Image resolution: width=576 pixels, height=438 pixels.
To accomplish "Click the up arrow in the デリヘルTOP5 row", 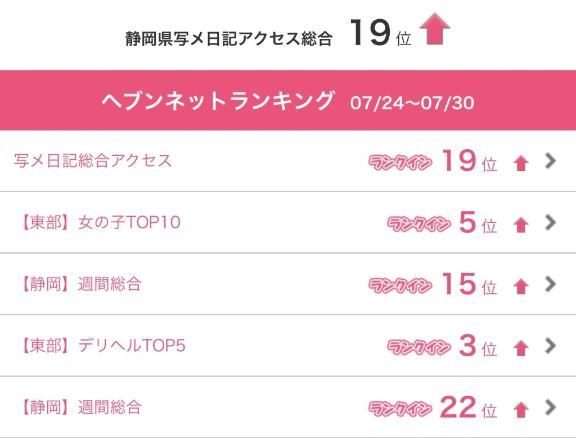I will 521,348.
